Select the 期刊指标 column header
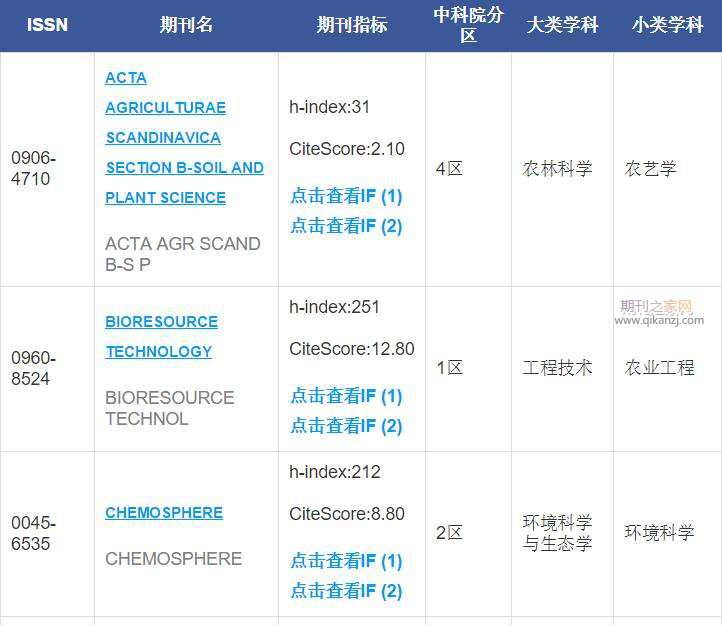This screenshot has width=722, height=625. pyautogui.click(x=352, y=25)
